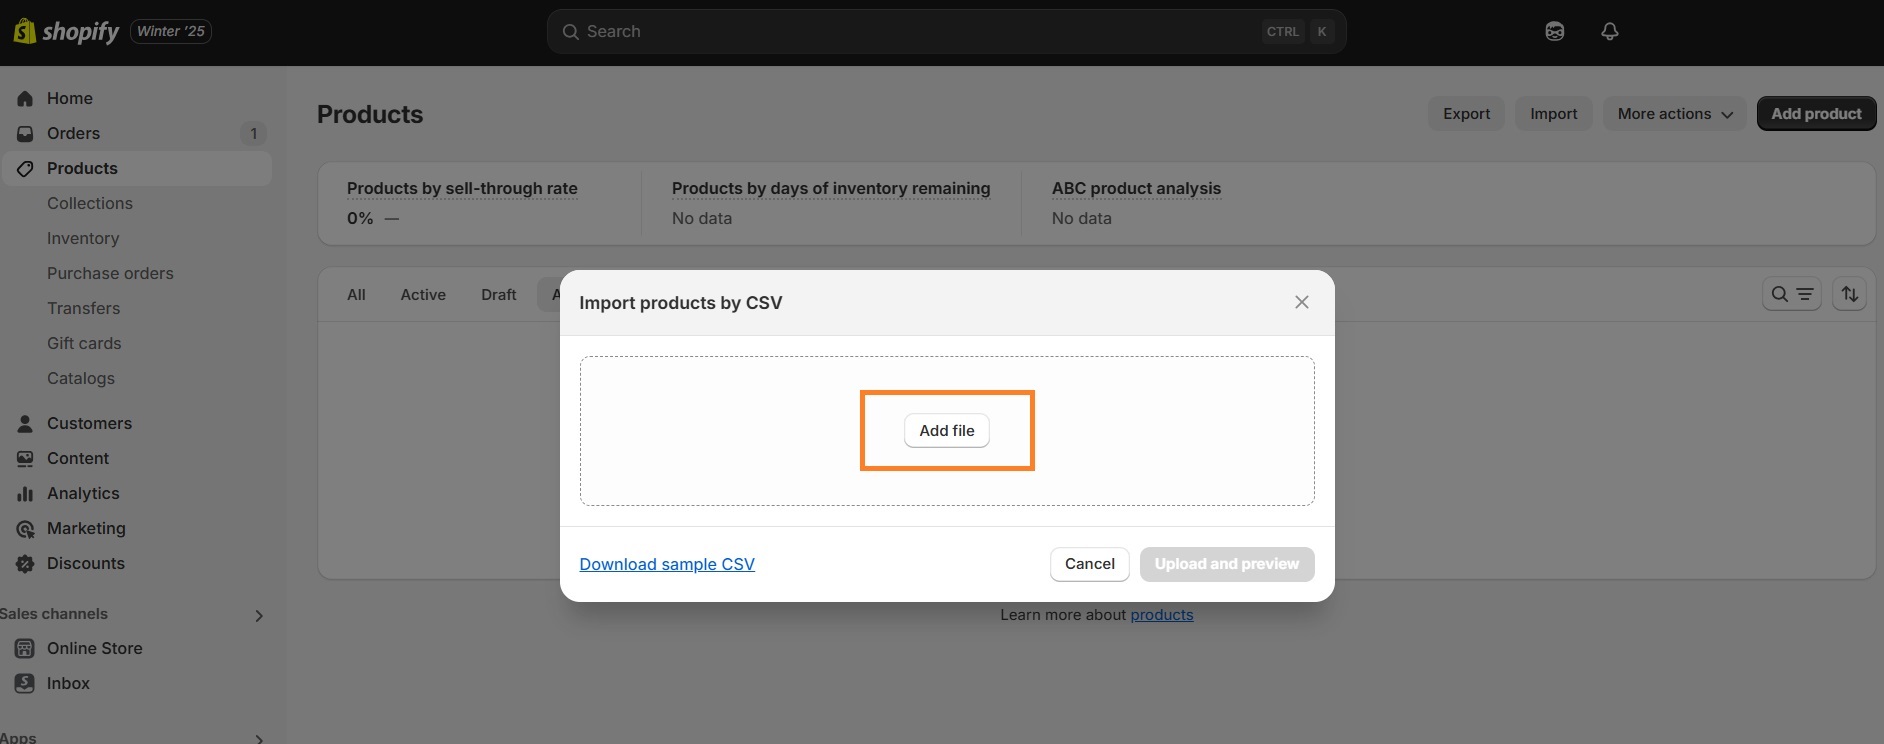The width and height of the screenshot is (1884, 744).
Task: Click the Customers person icon
Action: (25, 423)
